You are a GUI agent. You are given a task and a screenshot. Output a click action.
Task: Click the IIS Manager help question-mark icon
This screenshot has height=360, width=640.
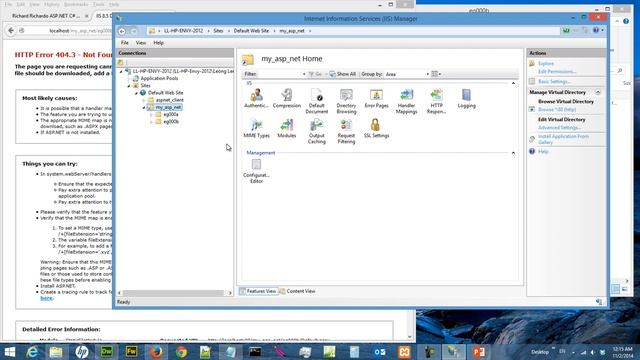596,30
